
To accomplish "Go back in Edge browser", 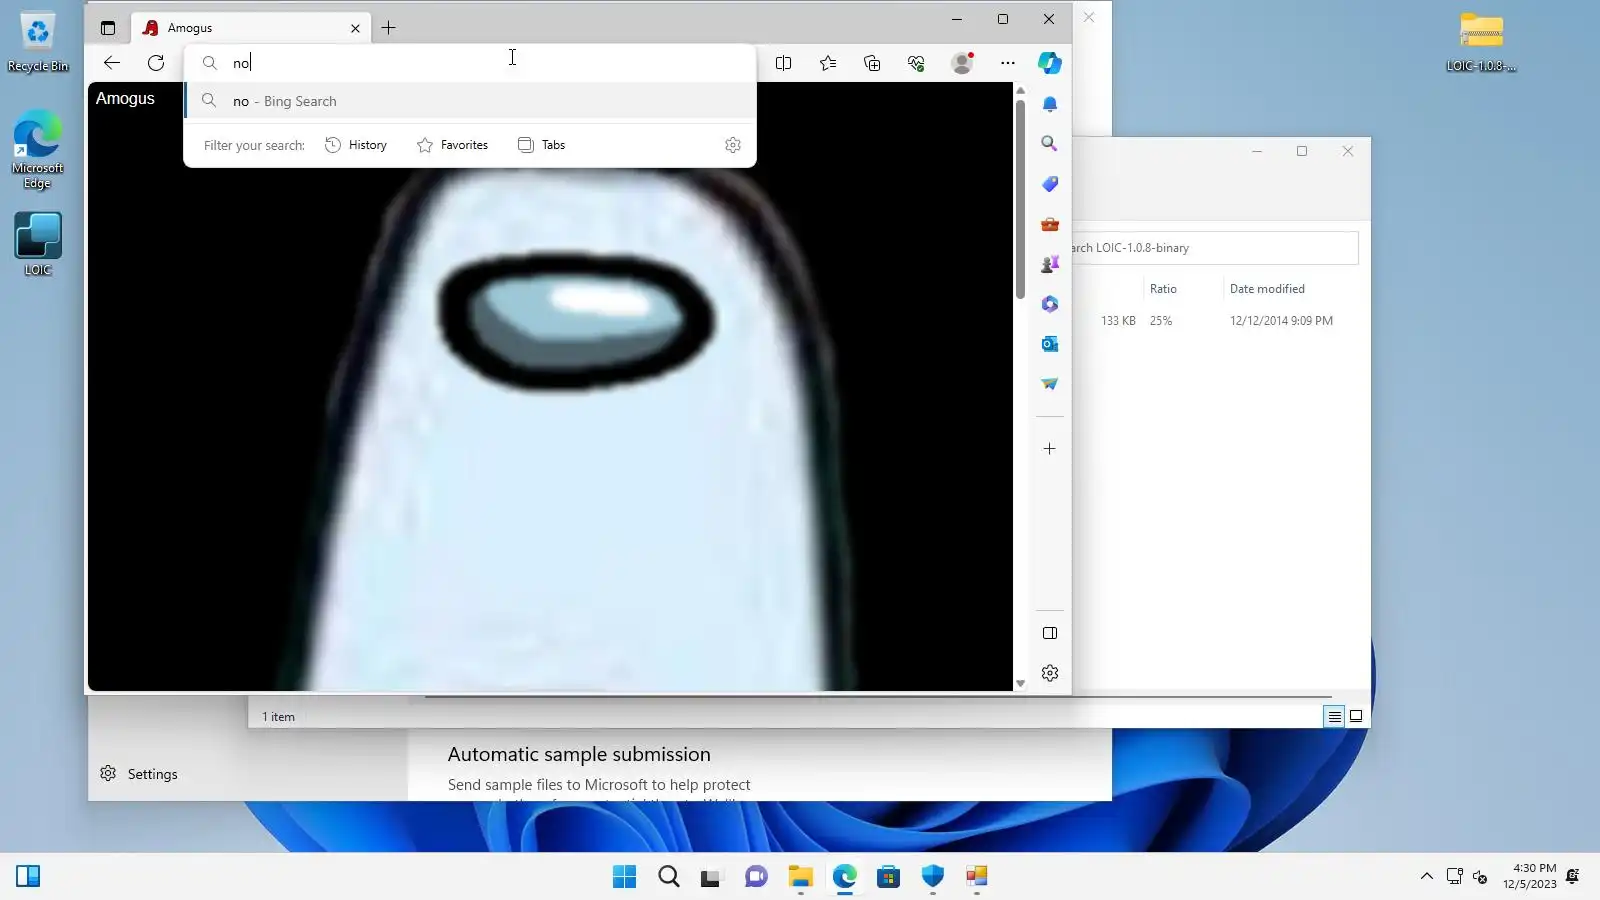I will (112, 63).
